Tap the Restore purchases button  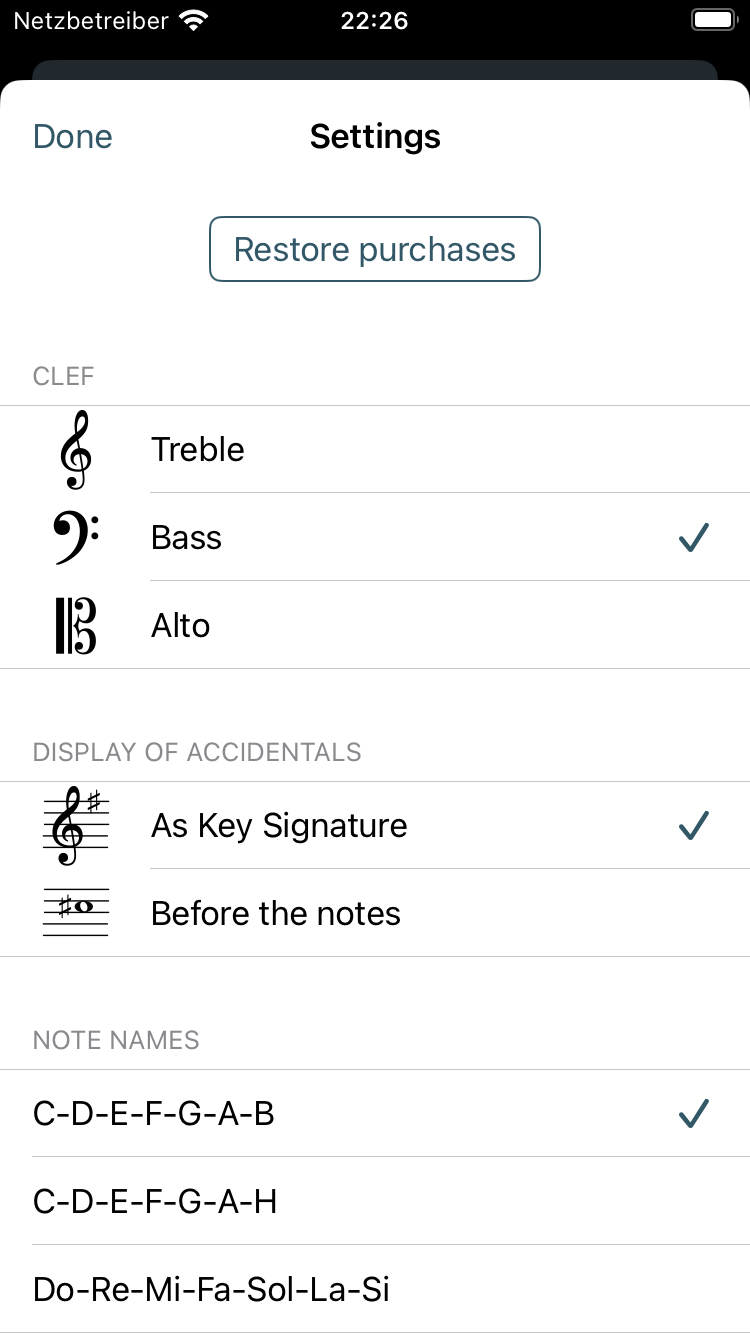[x=375, y=249]
